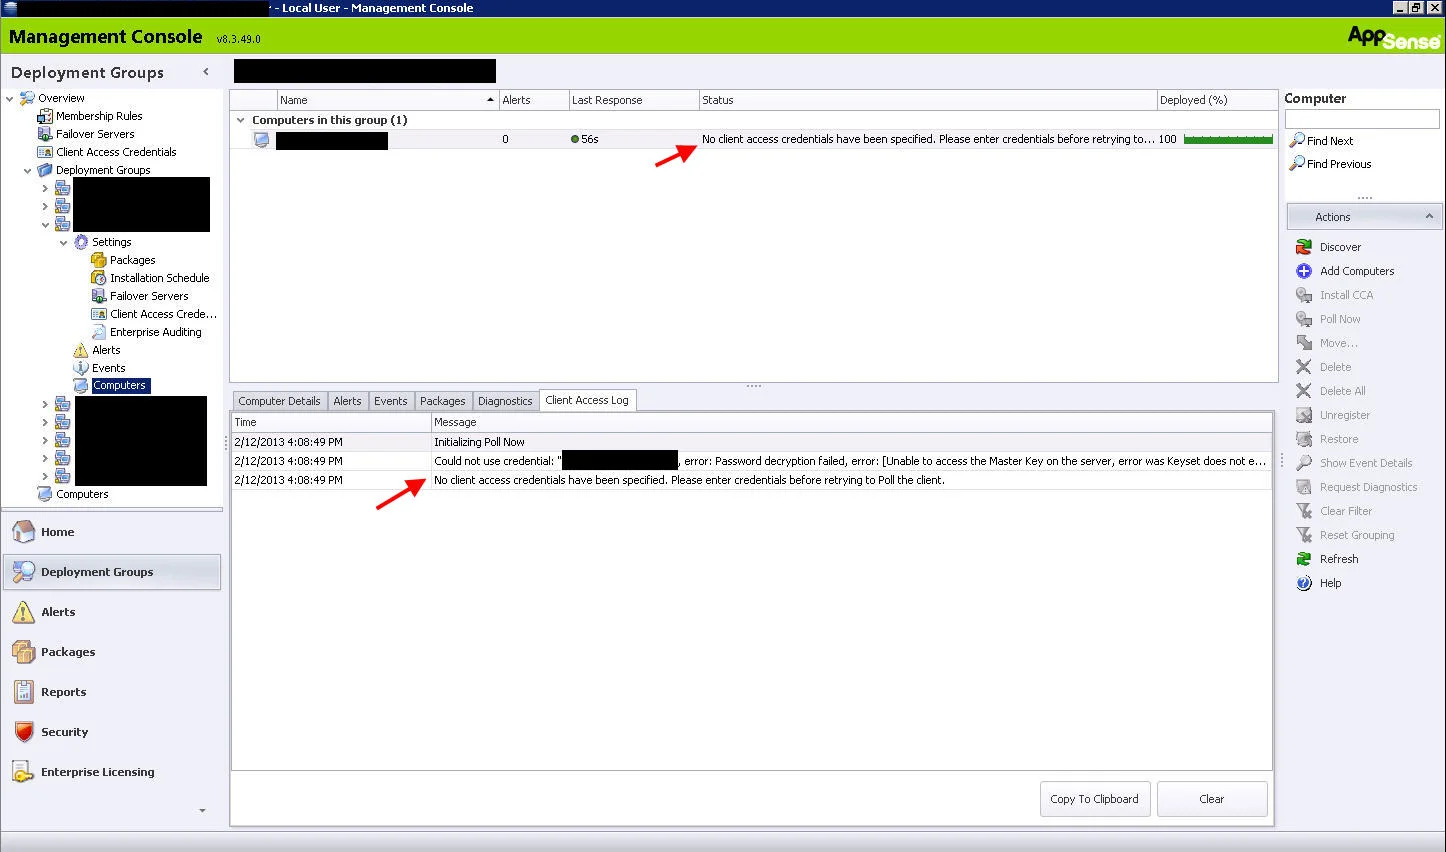Open Reports in the navigation pane
The width and height of the screenshot is (1446, 852).
click(x=112, y=692)
